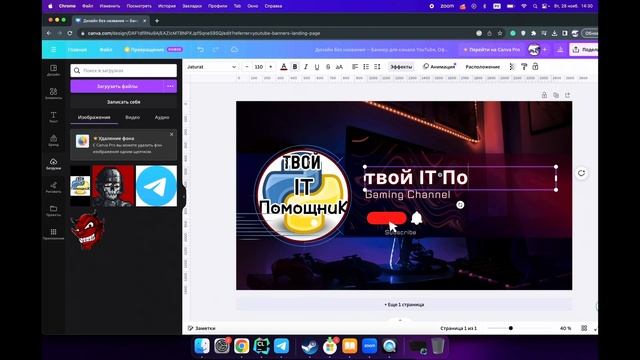
Task: Toggle bulleted list formatting
Action: click(x=366, y=67)
